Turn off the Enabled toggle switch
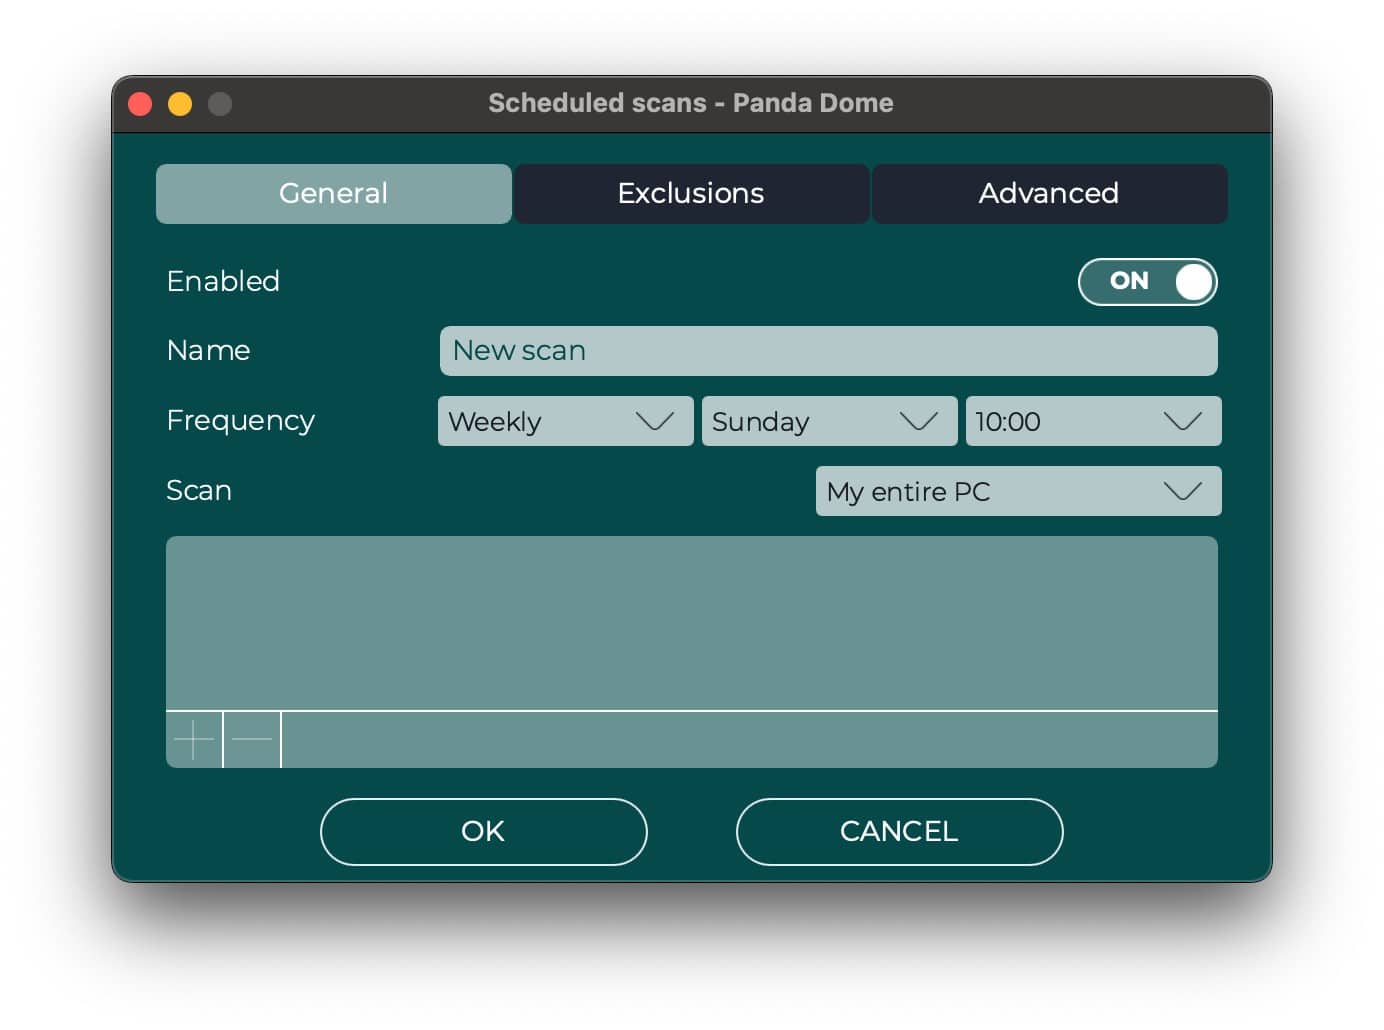Viewport: 1384px width, 1030px height. click(1147, 282)
